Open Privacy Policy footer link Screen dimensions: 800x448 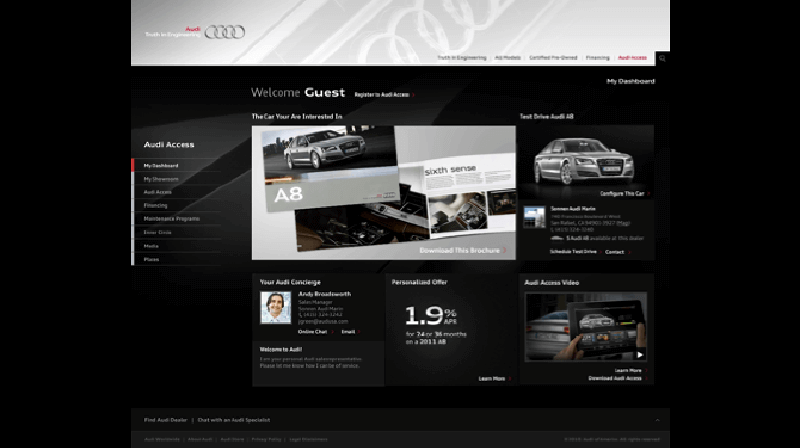pos(266,439)
